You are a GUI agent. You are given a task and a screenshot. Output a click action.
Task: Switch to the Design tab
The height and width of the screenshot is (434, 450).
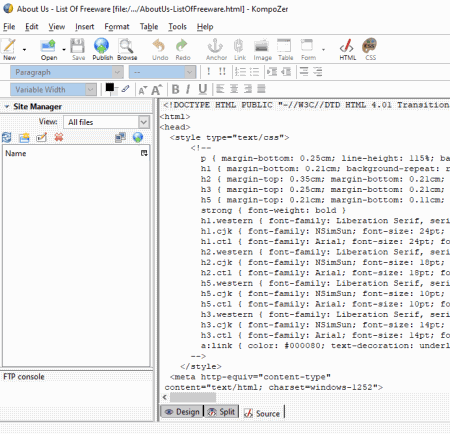point(182,412)
